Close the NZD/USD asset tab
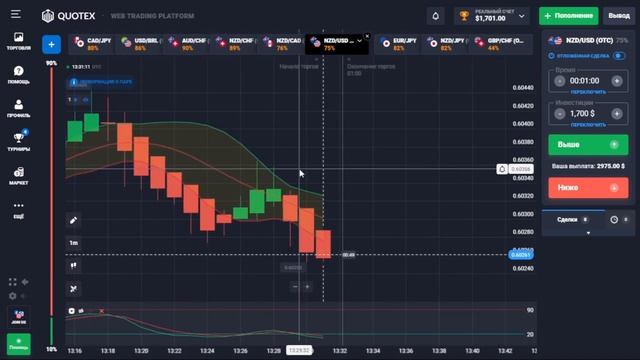640x360 pixels. [367, 36]
